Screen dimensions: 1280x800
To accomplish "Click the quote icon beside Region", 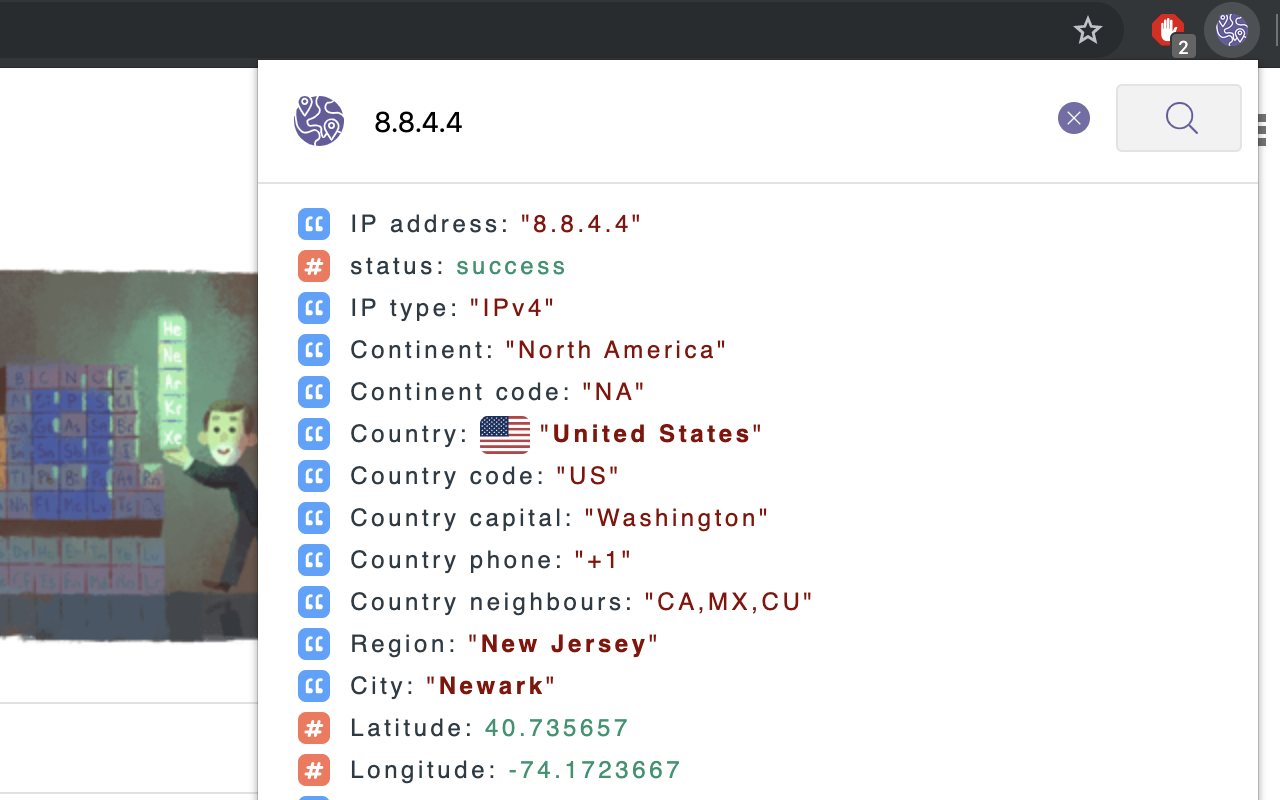I will pos(314,644).
